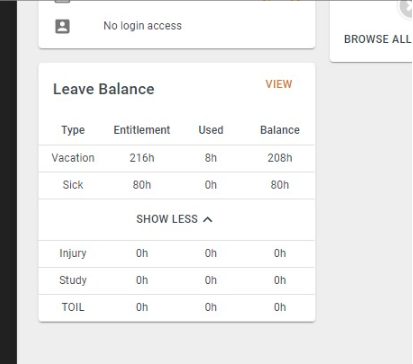The width and height of the screenshot is (413, 364).
Task: Click the BROWSE ALL button
Action: (x=378, y=39)
